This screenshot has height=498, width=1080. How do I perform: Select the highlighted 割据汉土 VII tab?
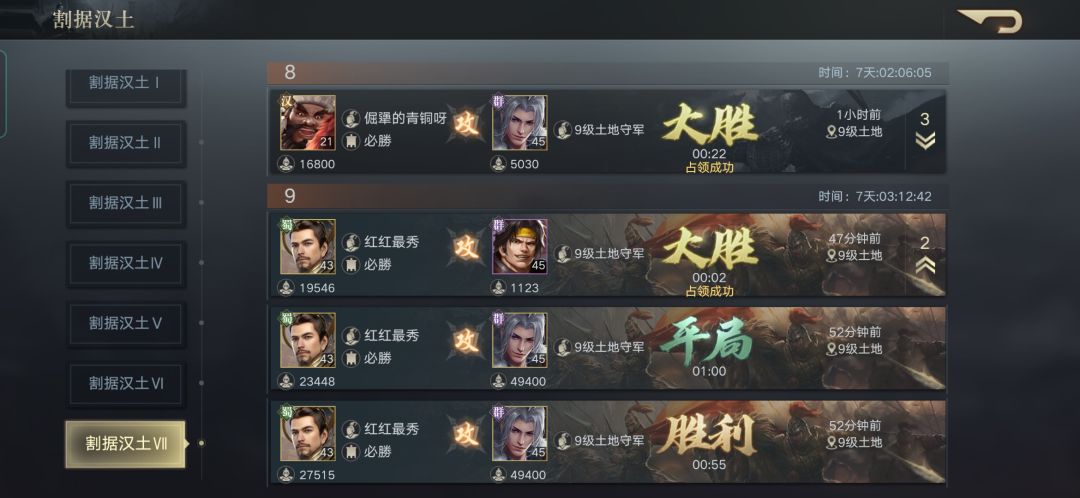pos(125,444)
